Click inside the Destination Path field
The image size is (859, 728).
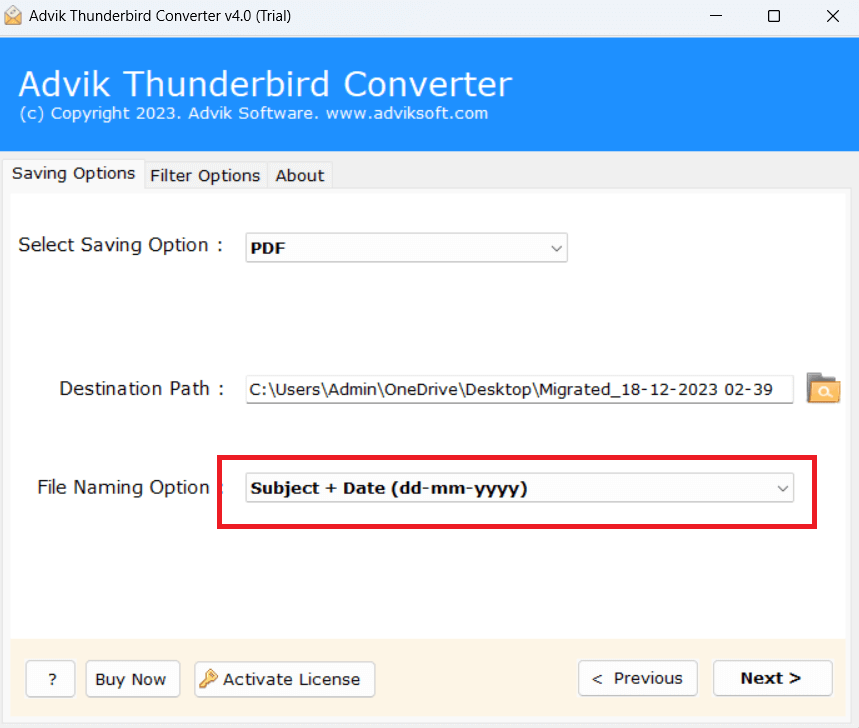[x=519, y=389]
